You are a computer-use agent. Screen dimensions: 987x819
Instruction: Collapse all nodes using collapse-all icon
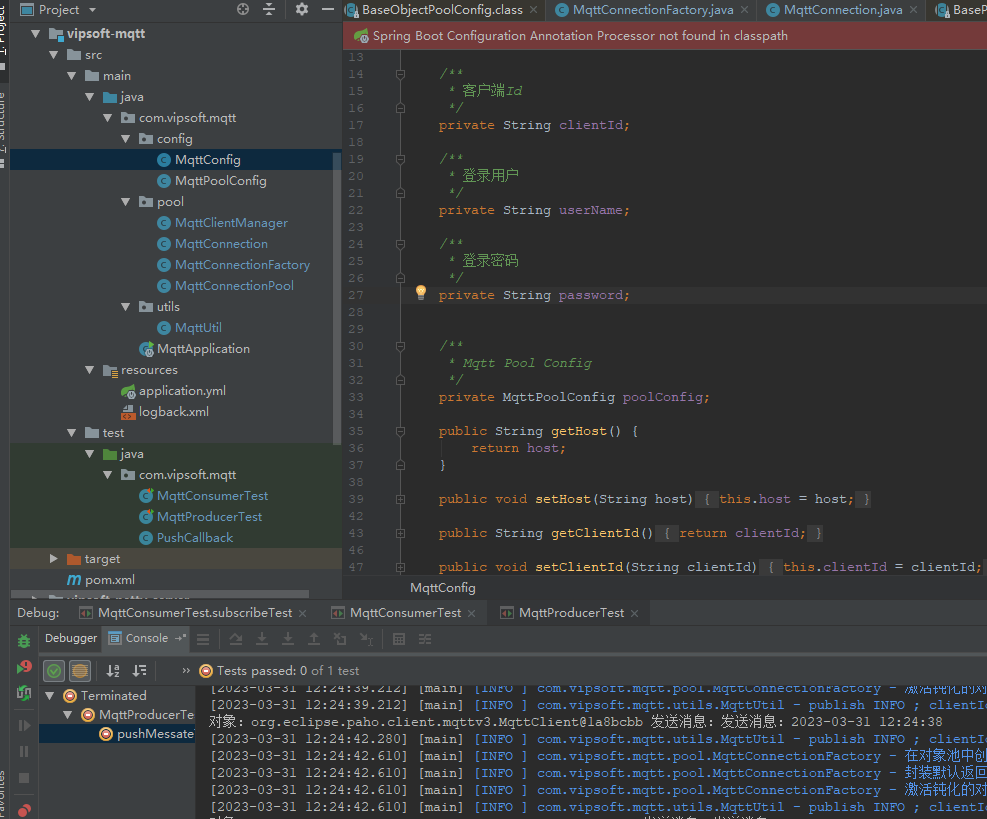click(x=268, y=9)
